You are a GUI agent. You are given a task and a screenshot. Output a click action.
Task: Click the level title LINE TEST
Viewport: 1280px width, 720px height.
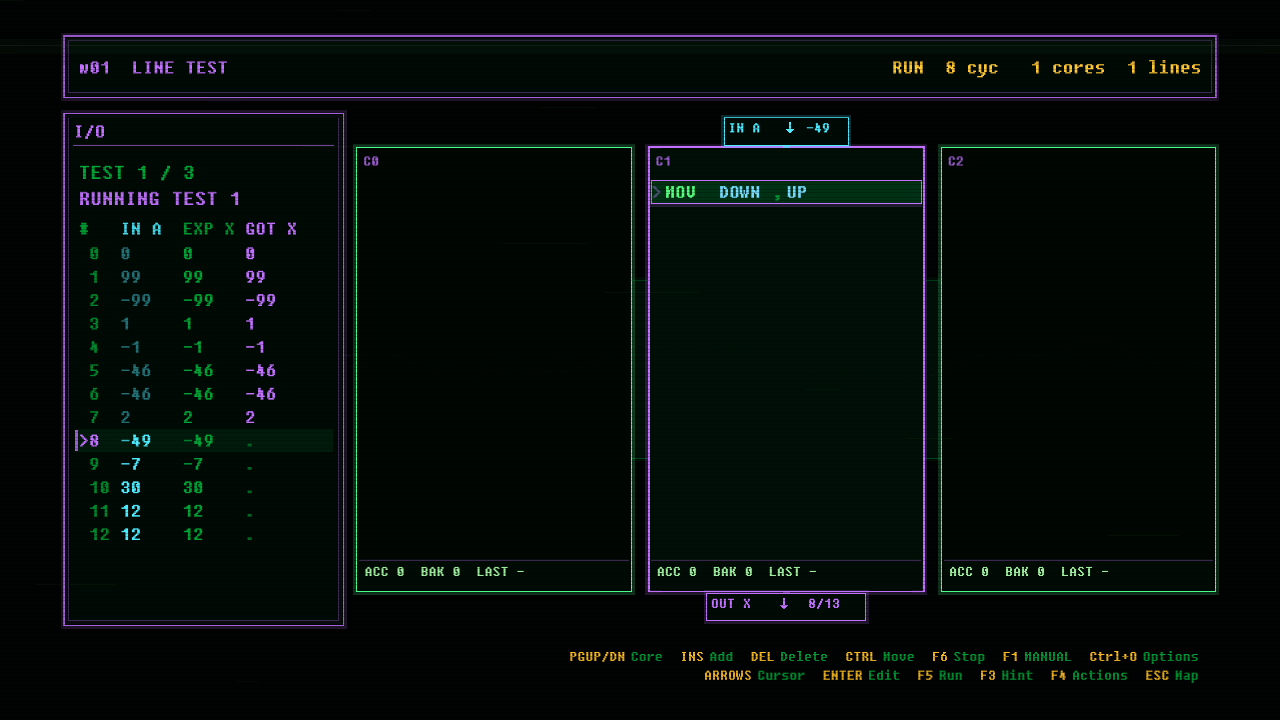pyautogui.click(x=180, y=68)
